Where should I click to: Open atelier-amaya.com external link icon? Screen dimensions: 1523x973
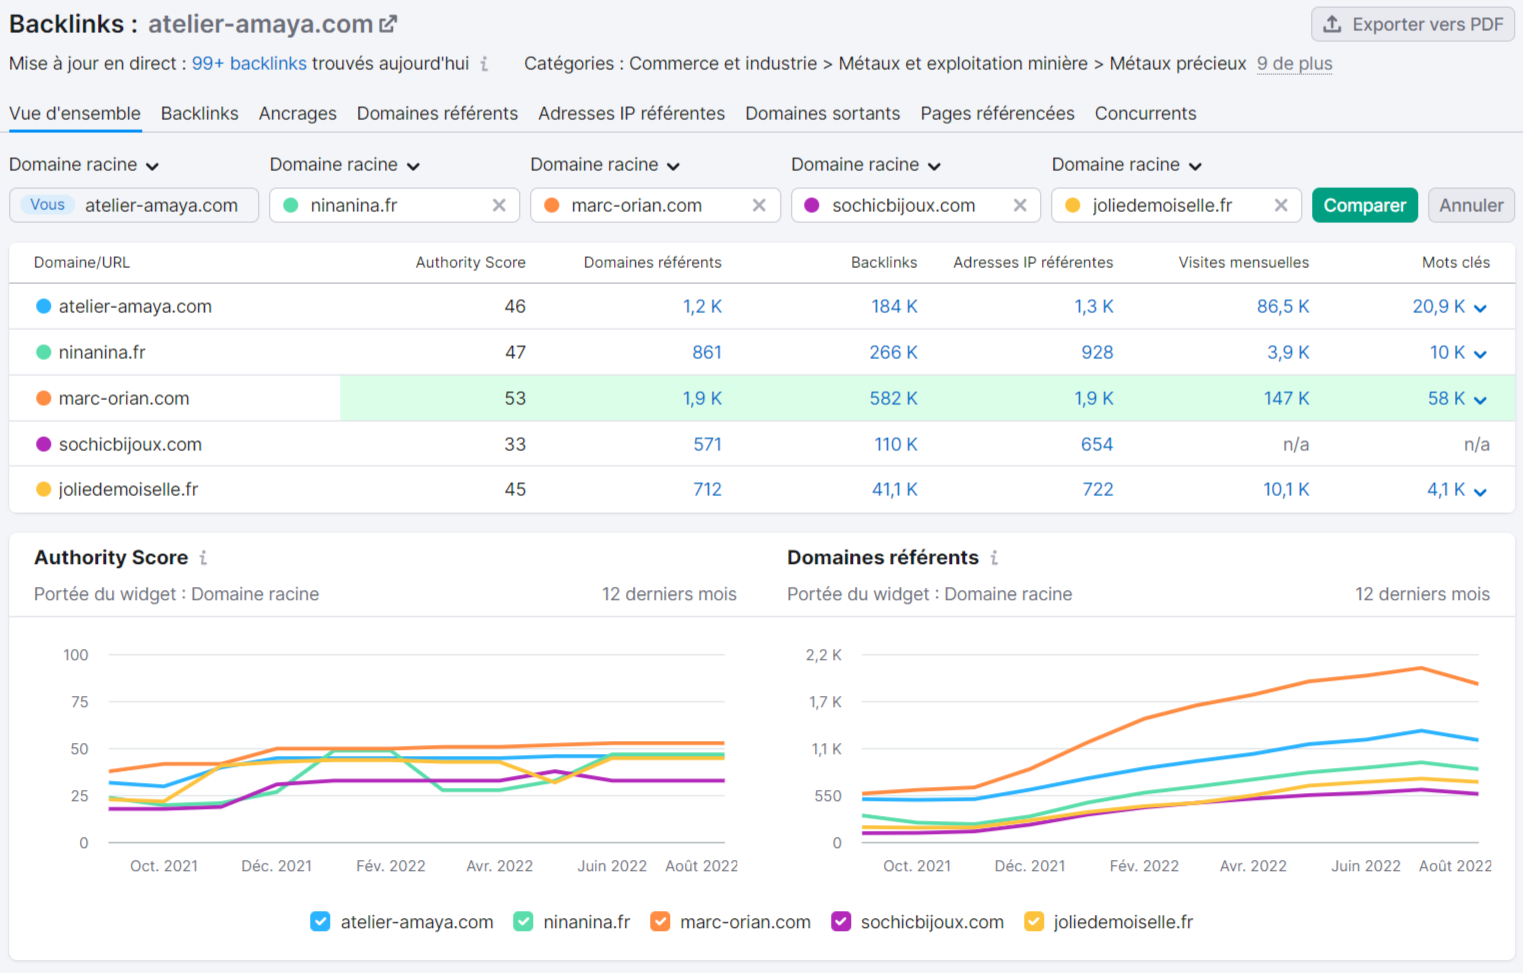click(388, 23)
